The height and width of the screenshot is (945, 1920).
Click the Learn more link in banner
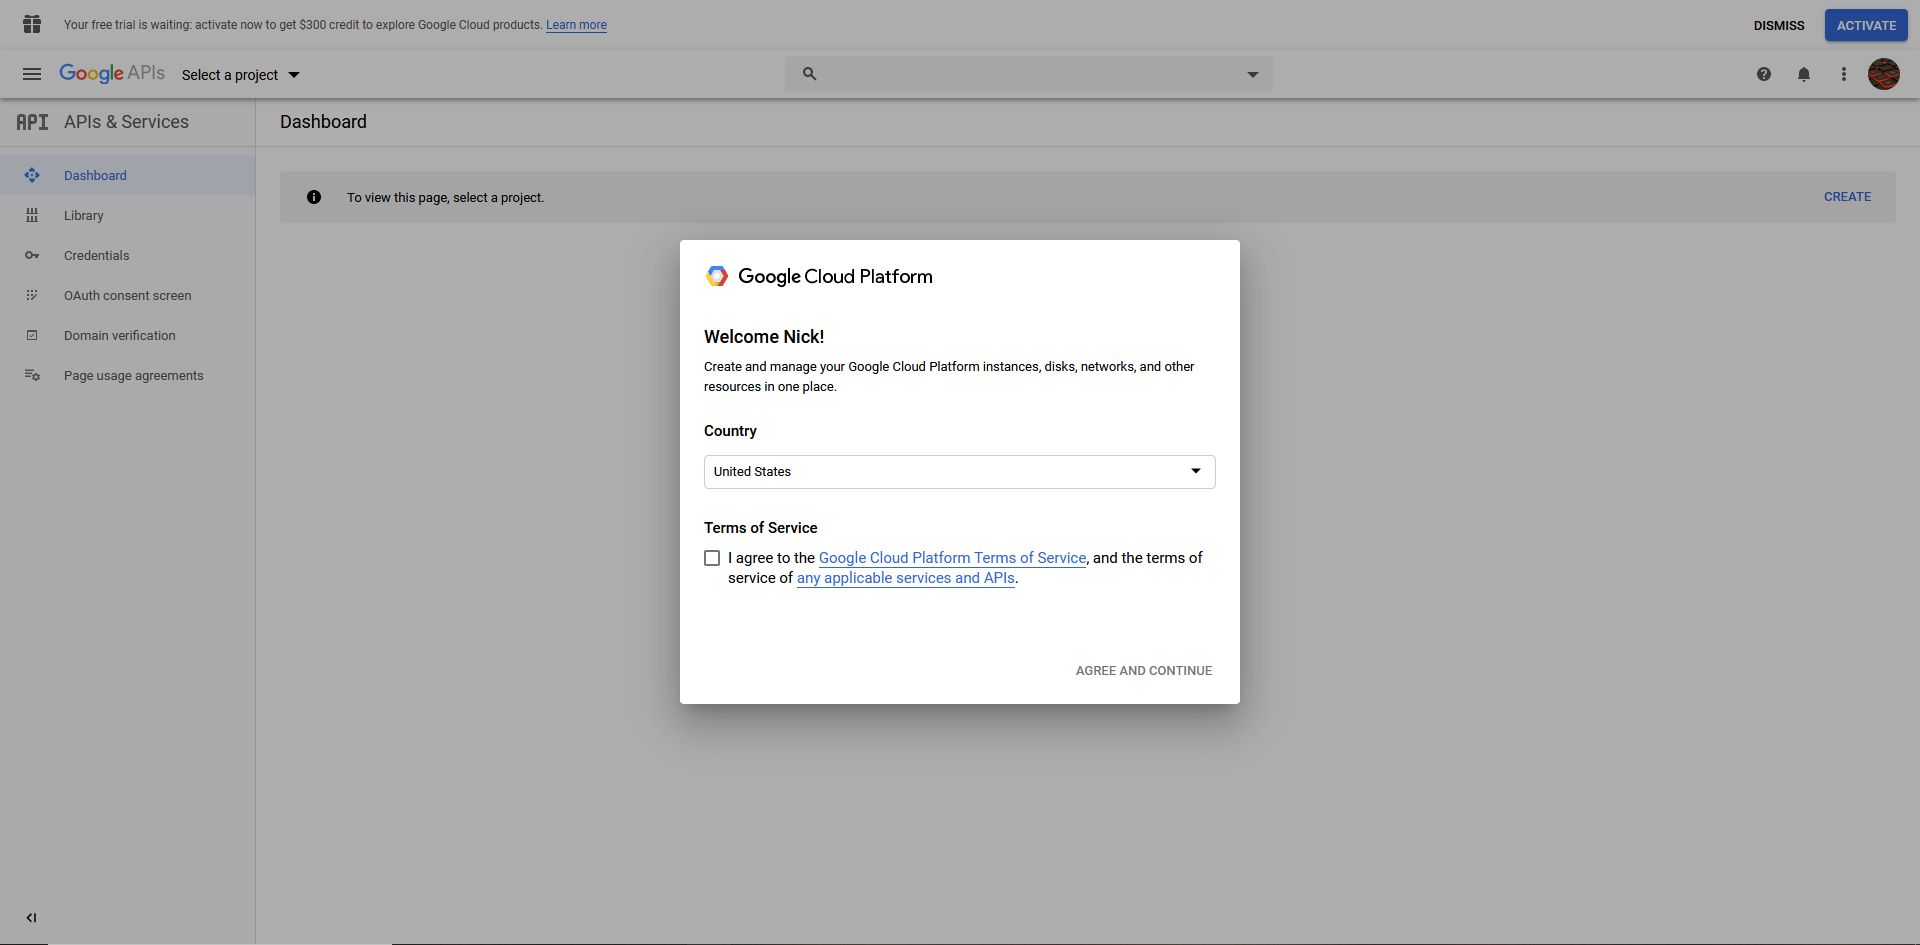point(576,25)
